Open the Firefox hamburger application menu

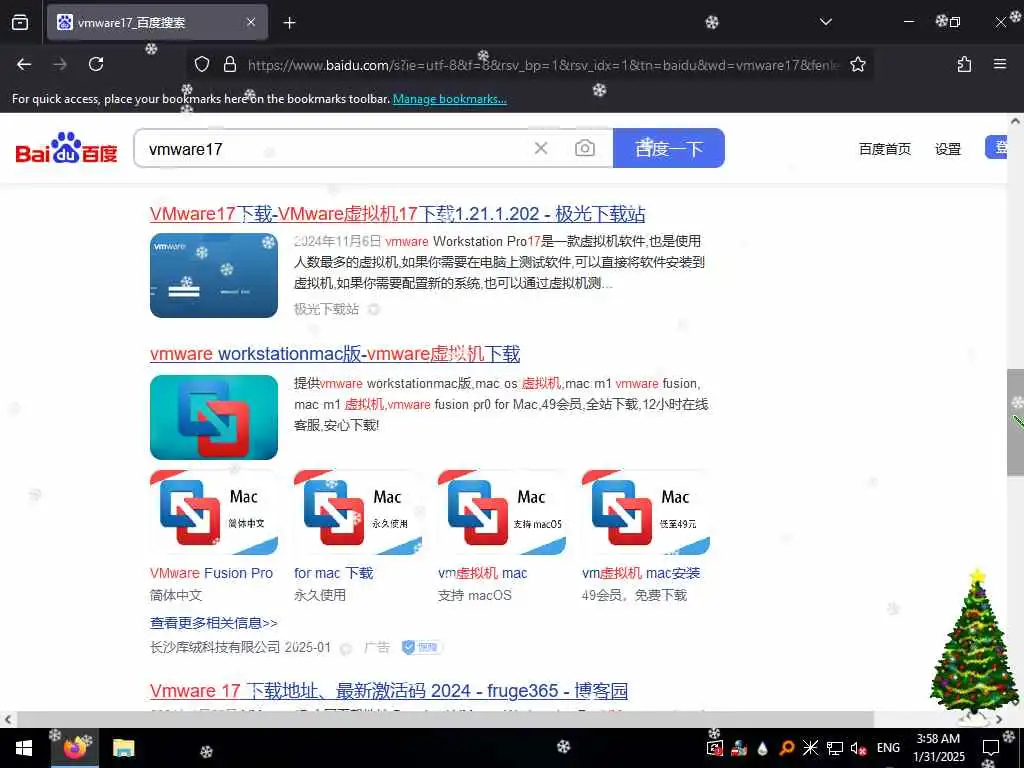pos(999,64)
